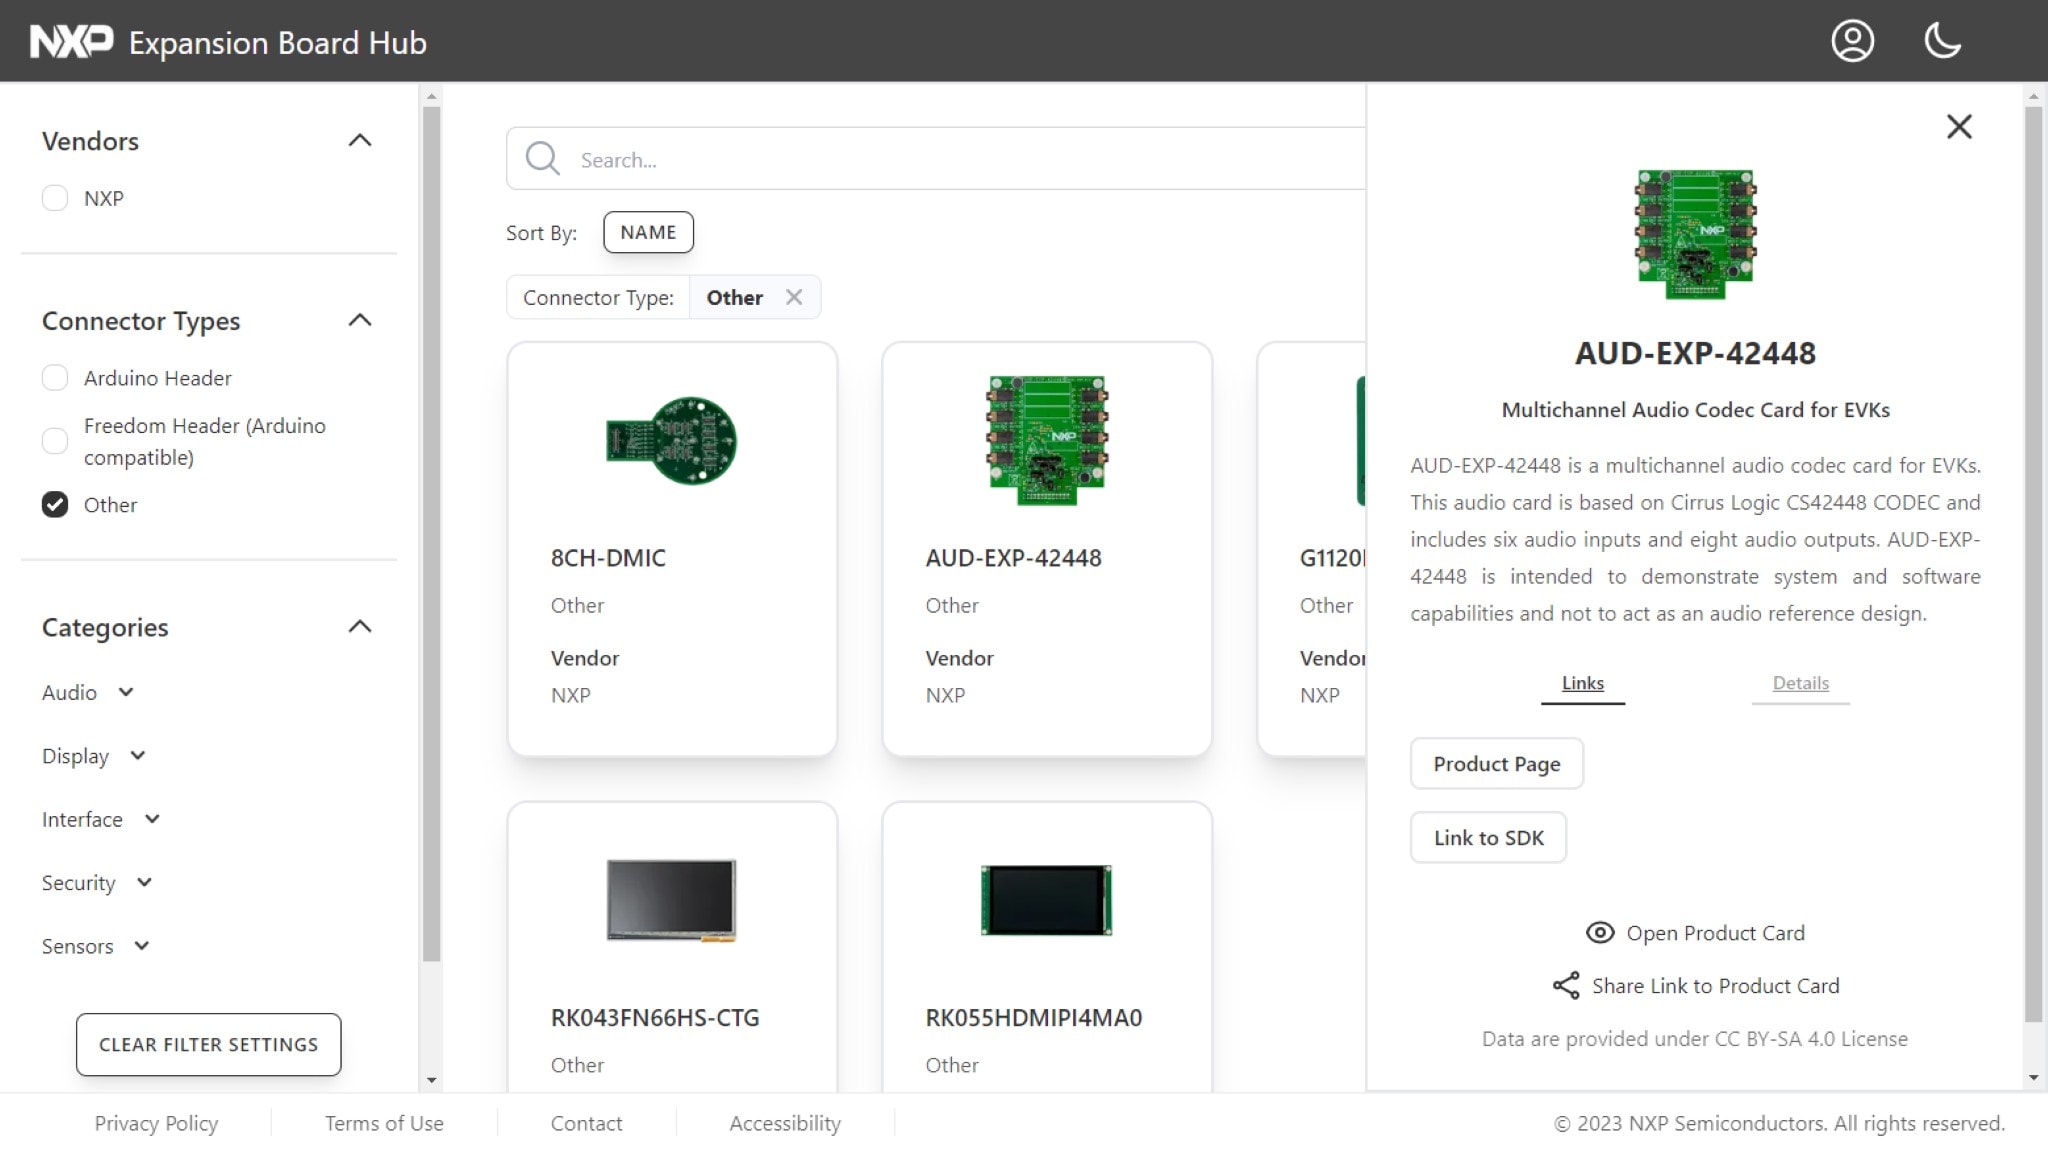Collapse the Vendors filter section
The image size is (2048, 1152).
coord(359,141)
